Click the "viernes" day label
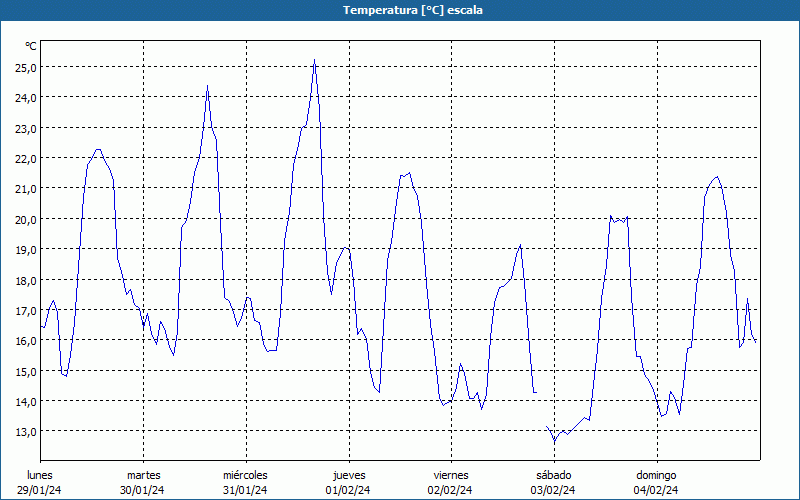The height and width of the screenshot is (500, 800). [451, 475]
